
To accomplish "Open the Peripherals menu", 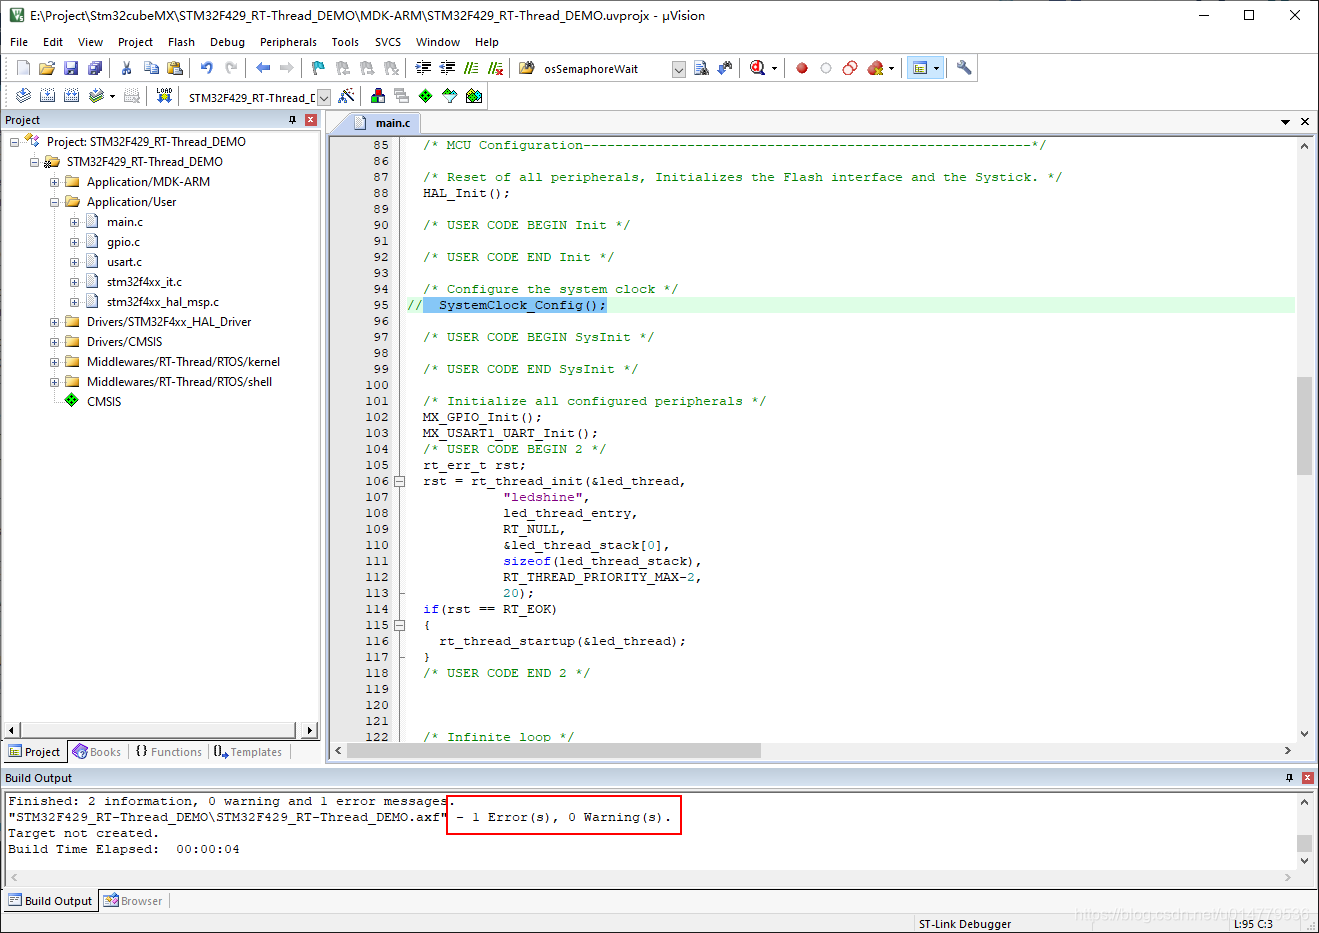I will pyautogui.click(x=288, y=42).
